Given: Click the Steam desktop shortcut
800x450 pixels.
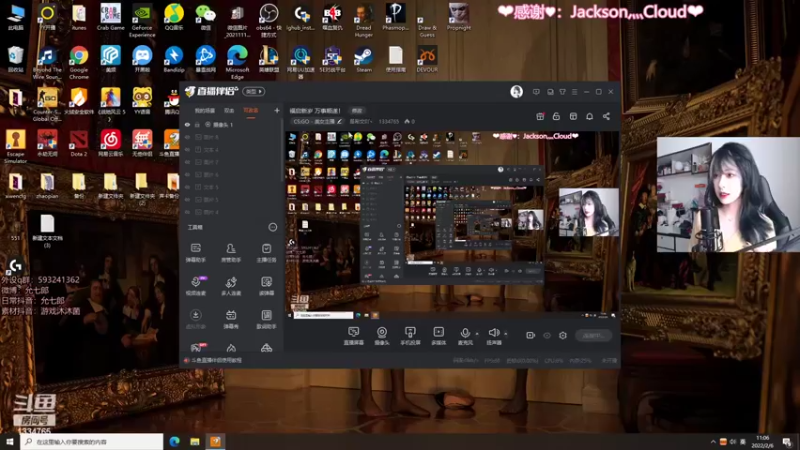Looking at the screenshot, I should pyautogui.click(x=364, y=59).
